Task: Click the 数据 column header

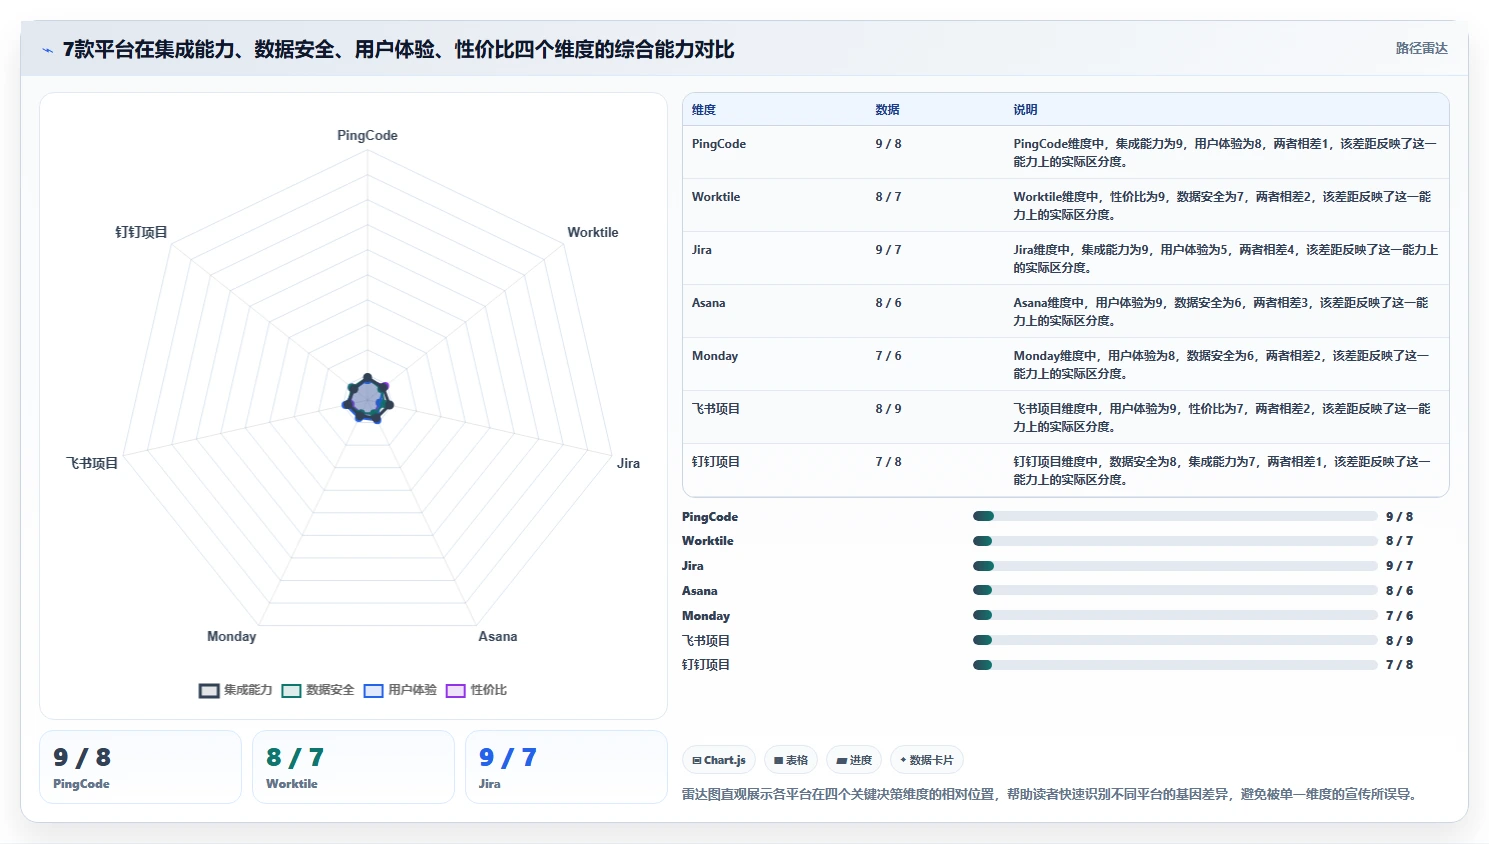Action: pyautogui.click(x=887, y=110)
